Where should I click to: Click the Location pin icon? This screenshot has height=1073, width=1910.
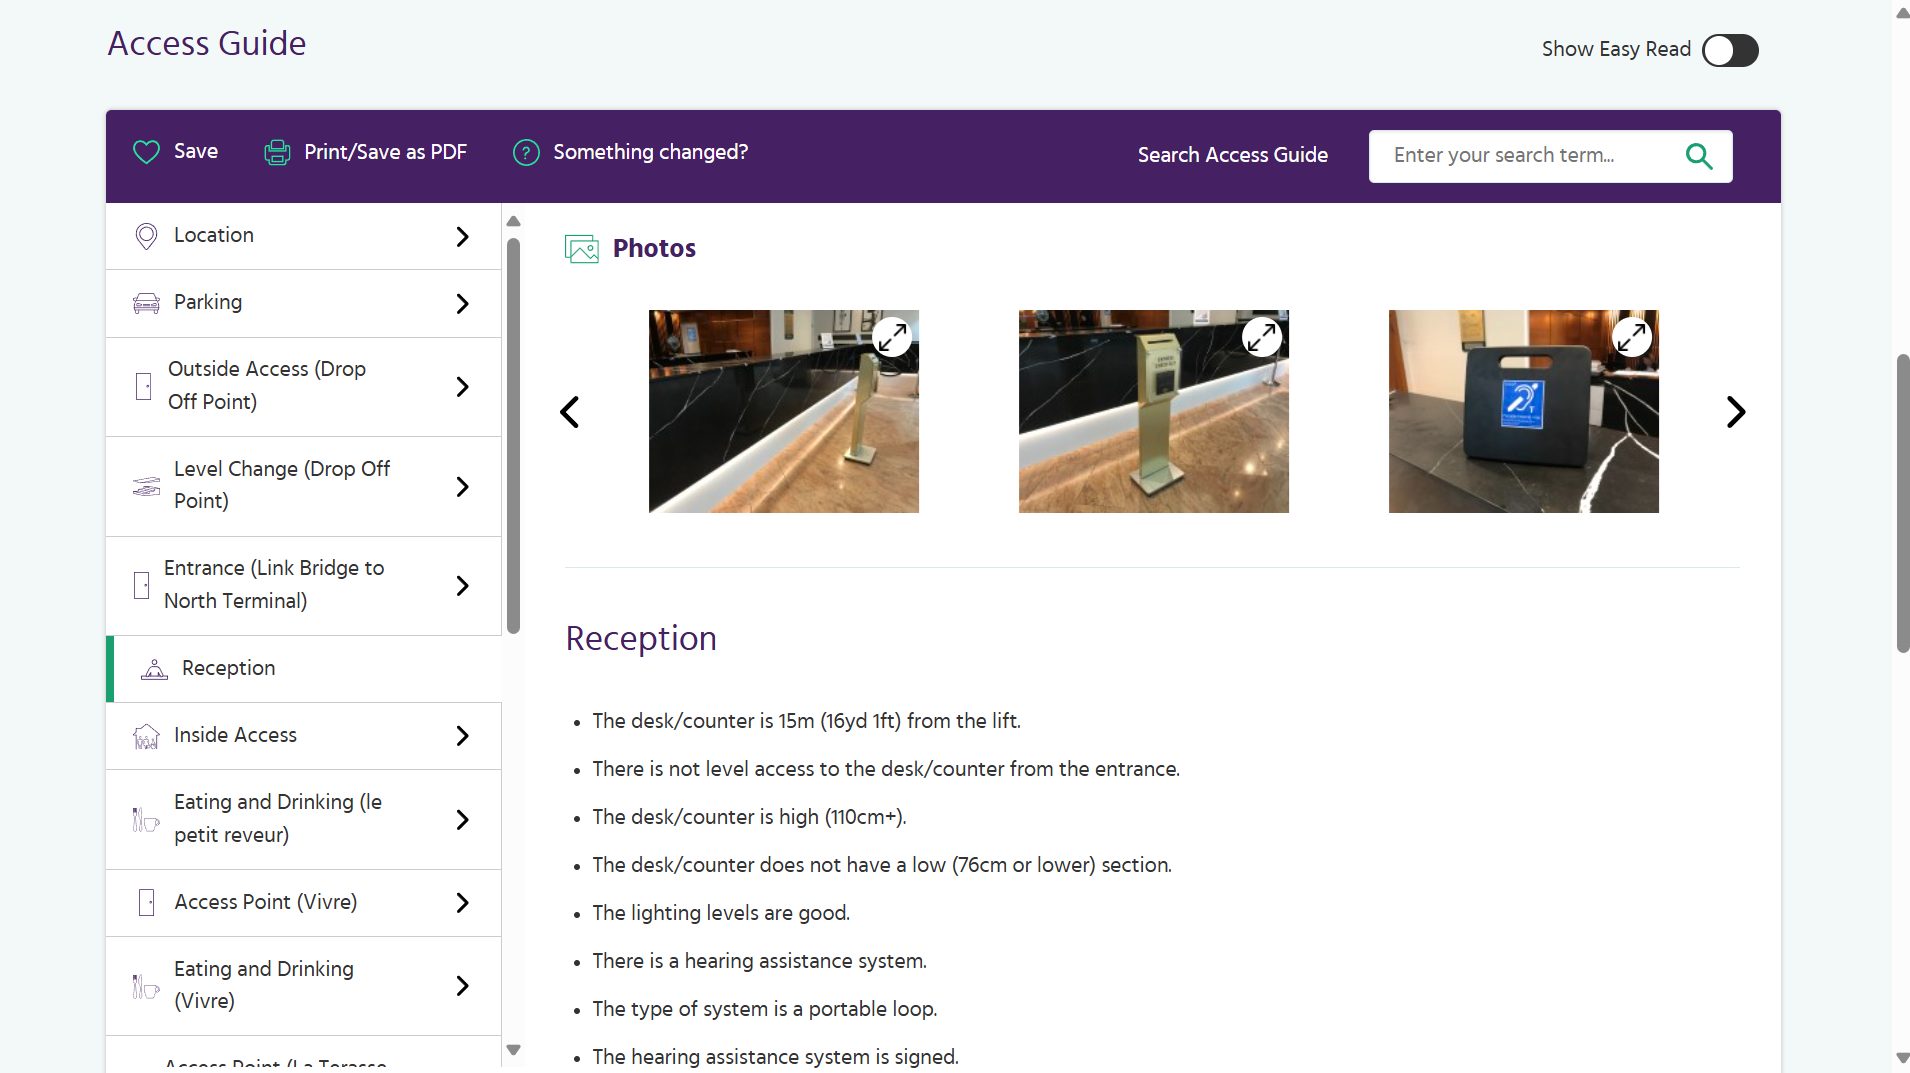click(146, 236)
